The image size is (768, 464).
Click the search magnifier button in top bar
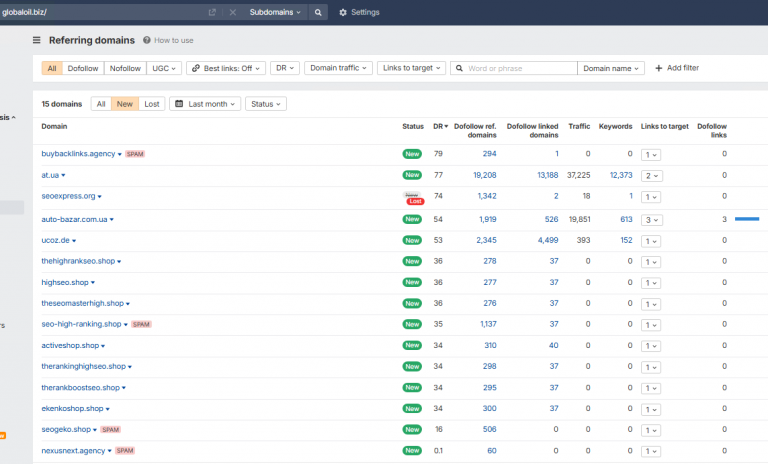pyautogui.click(x=318, y=12)
